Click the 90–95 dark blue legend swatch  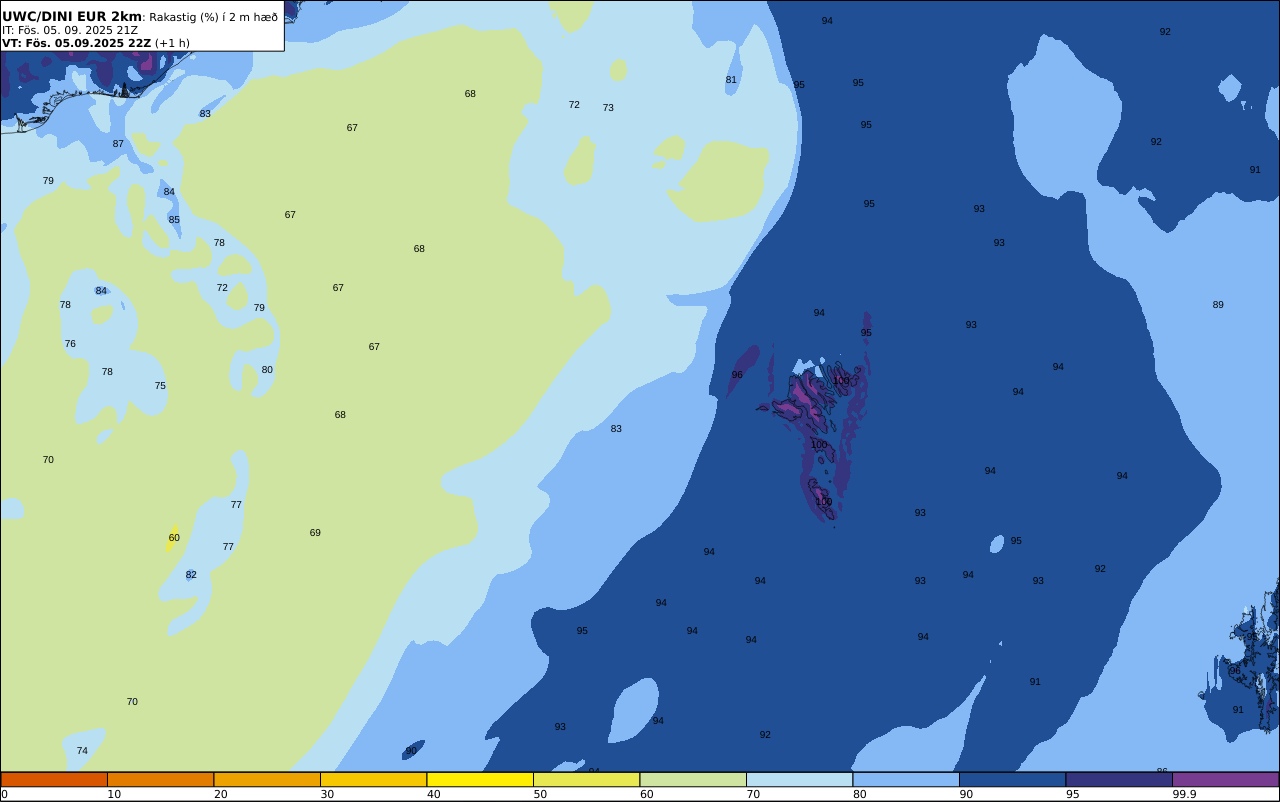[x=1012, y=779]
